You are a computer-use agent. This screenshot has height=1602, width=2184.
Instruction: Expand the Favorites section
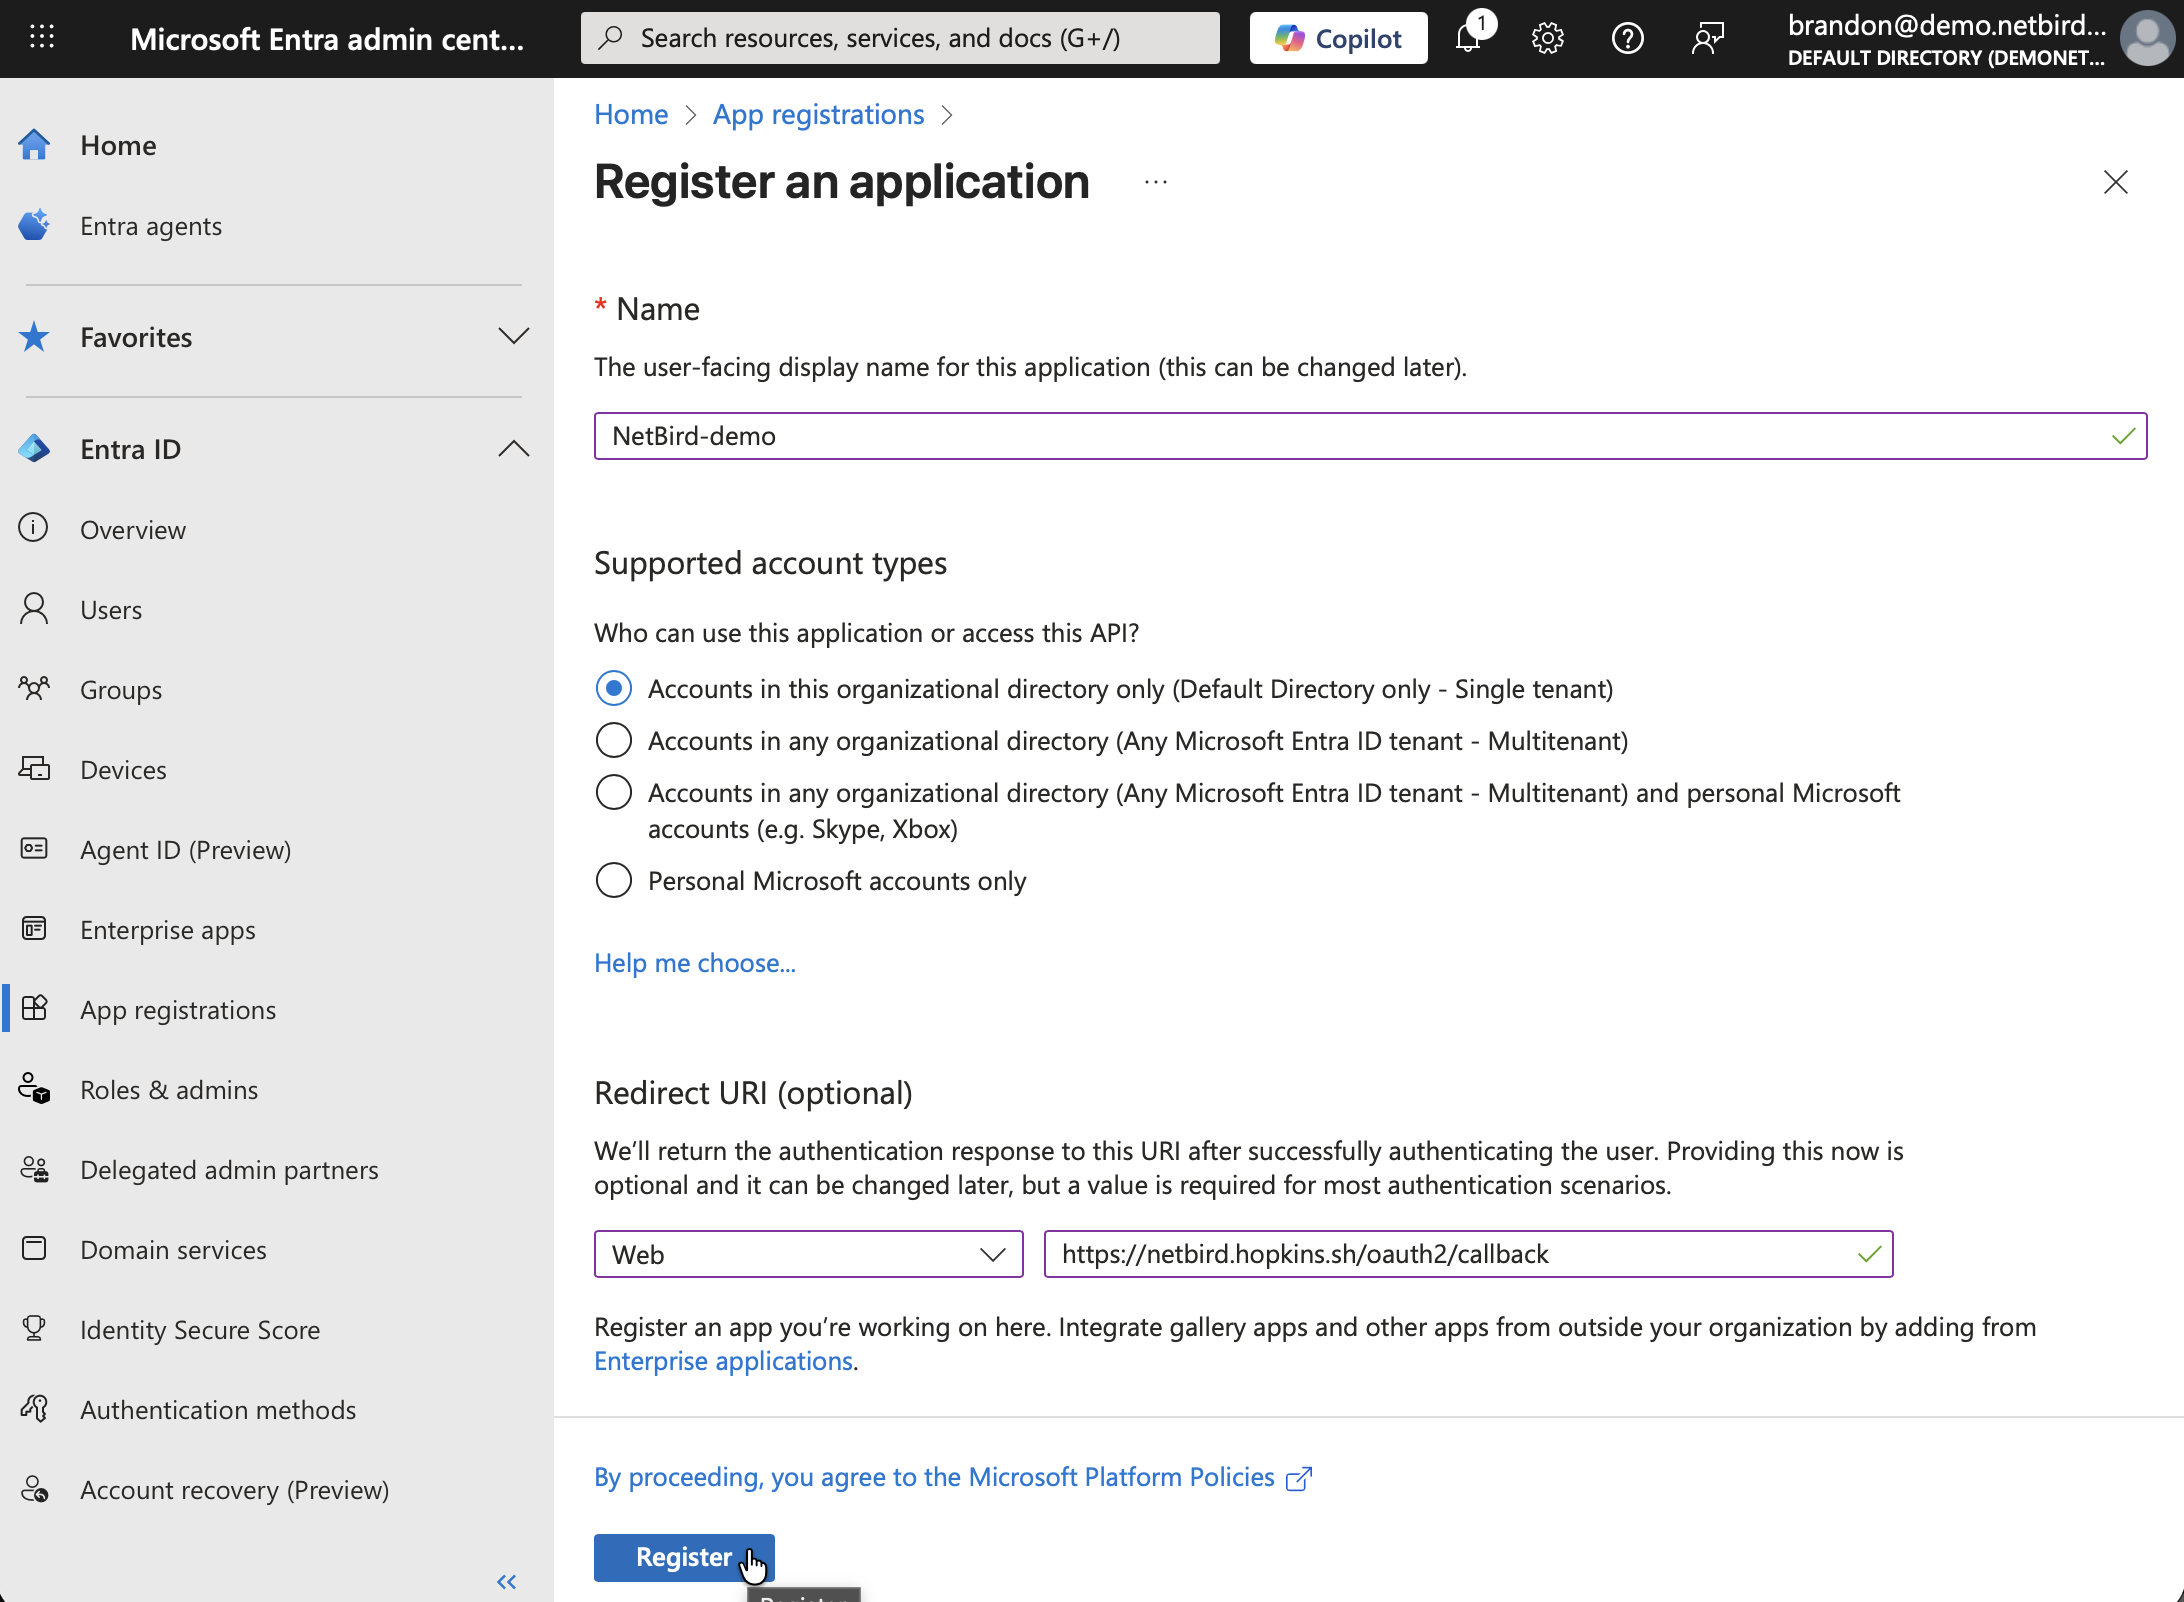click(513, 337)
